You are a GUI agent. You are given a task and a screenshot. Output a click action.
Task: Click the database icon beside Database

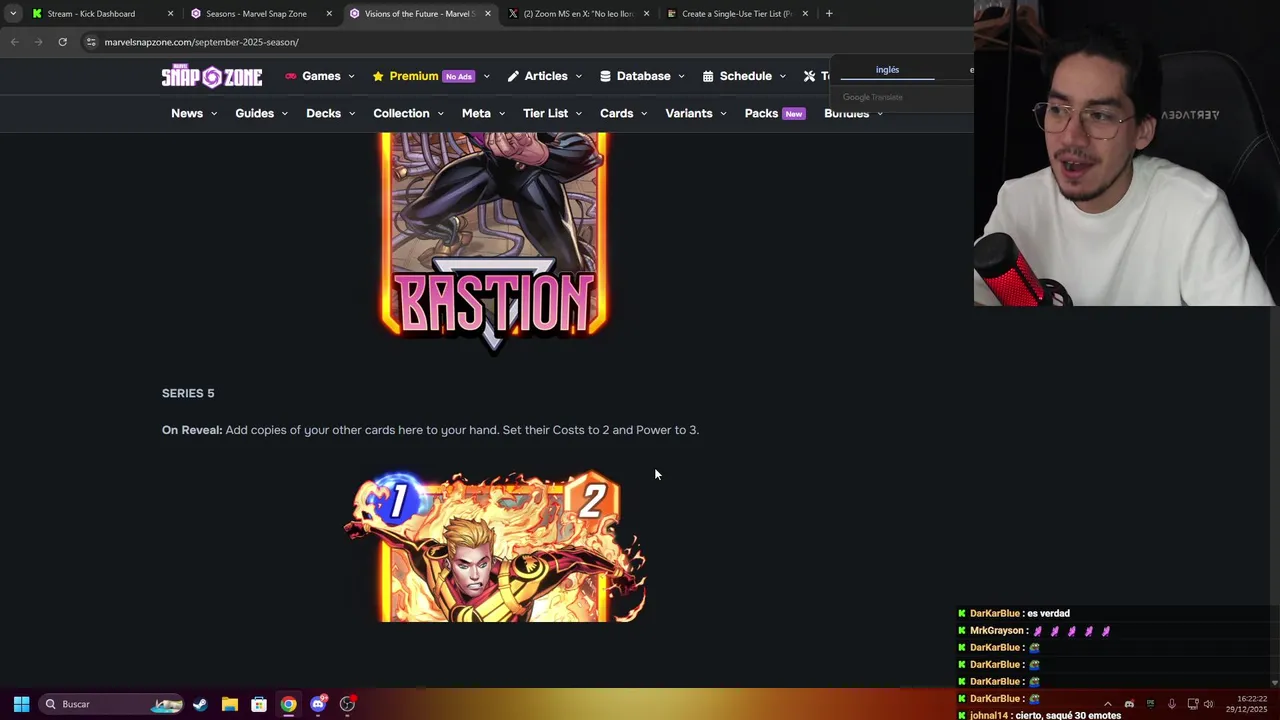605,76
